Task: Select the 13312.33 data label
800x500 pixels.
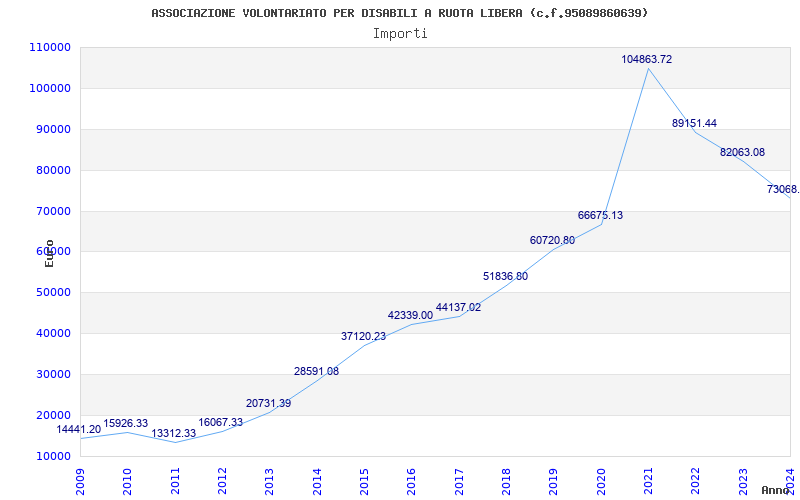Action: click(x=173, y=434)
